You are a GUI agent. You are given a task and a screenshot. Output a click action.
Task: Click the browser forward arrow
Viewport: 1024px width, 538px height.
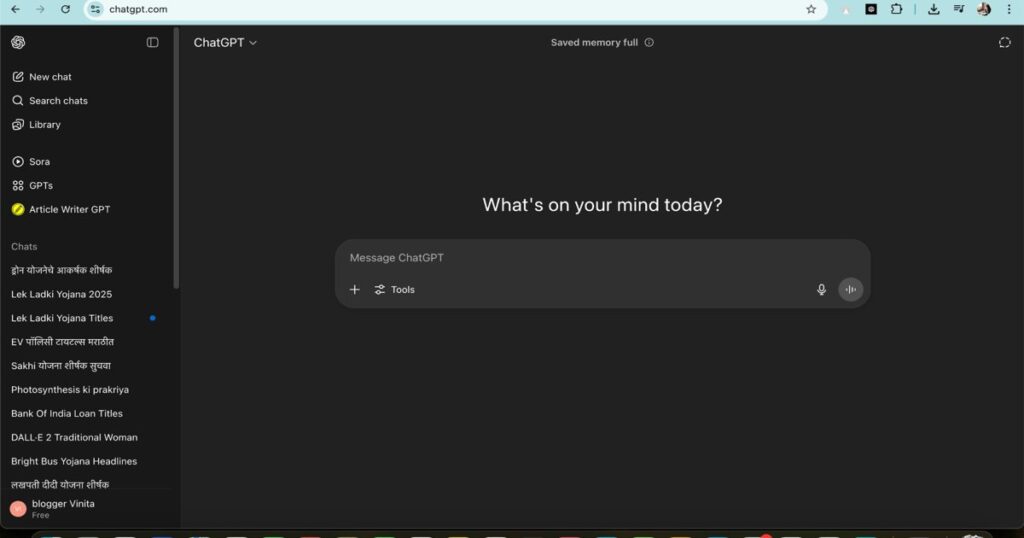(x=40, y=9)
